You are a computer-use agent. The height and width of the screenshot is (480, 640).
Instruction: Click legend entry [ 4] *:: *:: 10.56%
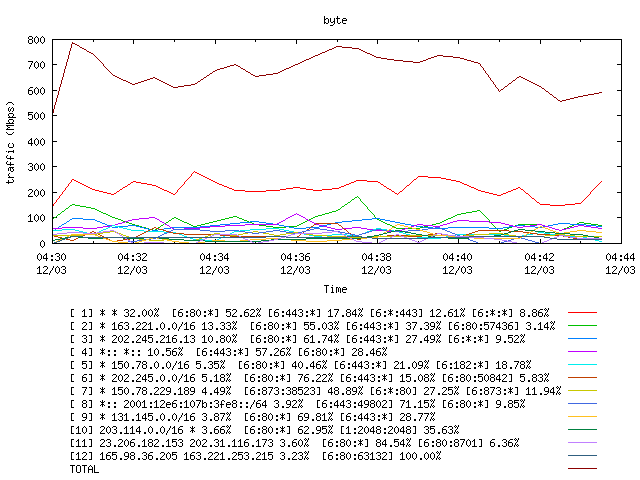click(x=229, y=352)
